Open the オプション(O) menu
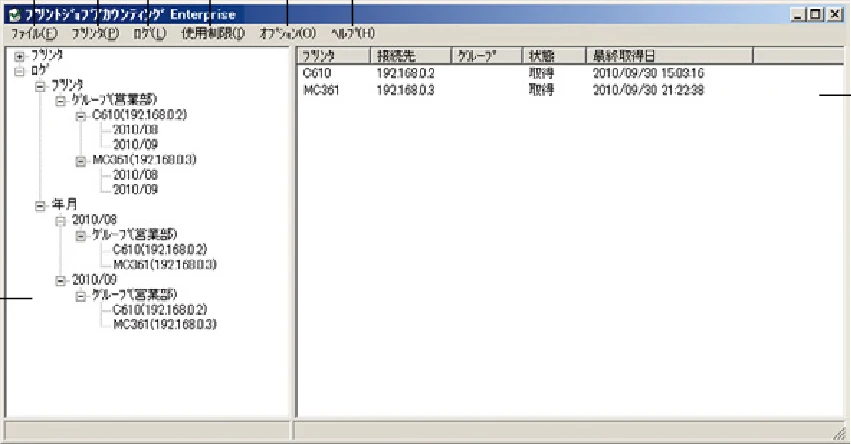Screen dimensions: 851x444 [287, 33]
